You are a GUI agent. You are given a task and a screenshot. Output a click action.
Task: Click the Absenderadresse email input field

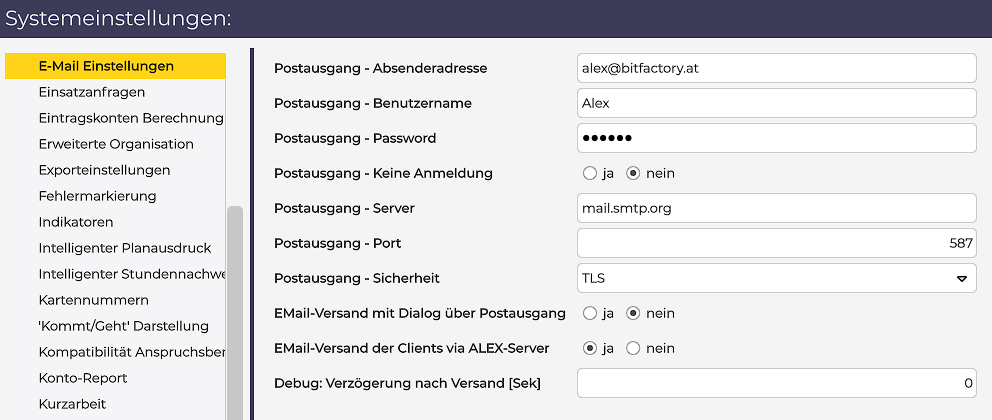click(776, 68)
